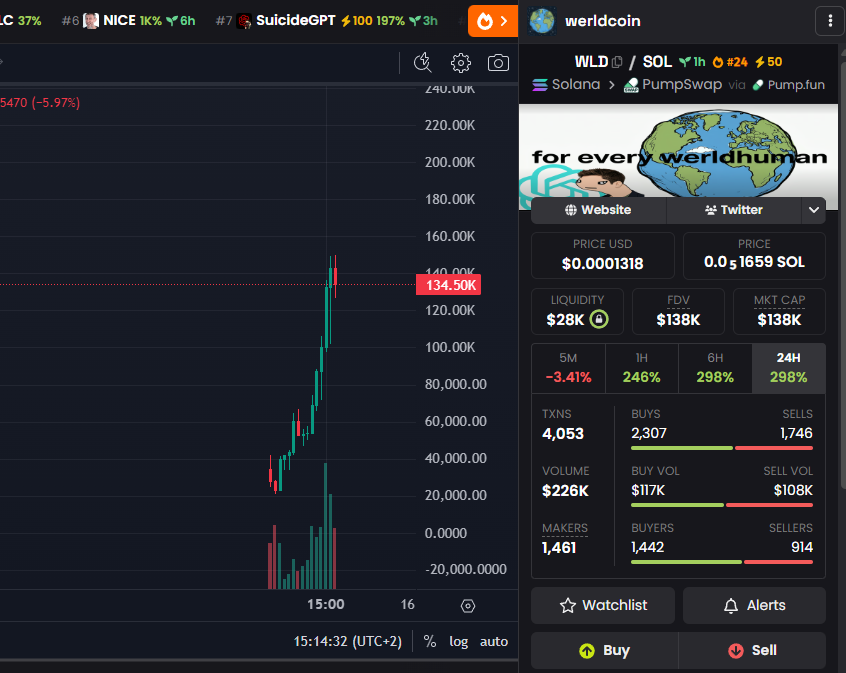
Task: Open the trending fire button
Action: [493, 21]
